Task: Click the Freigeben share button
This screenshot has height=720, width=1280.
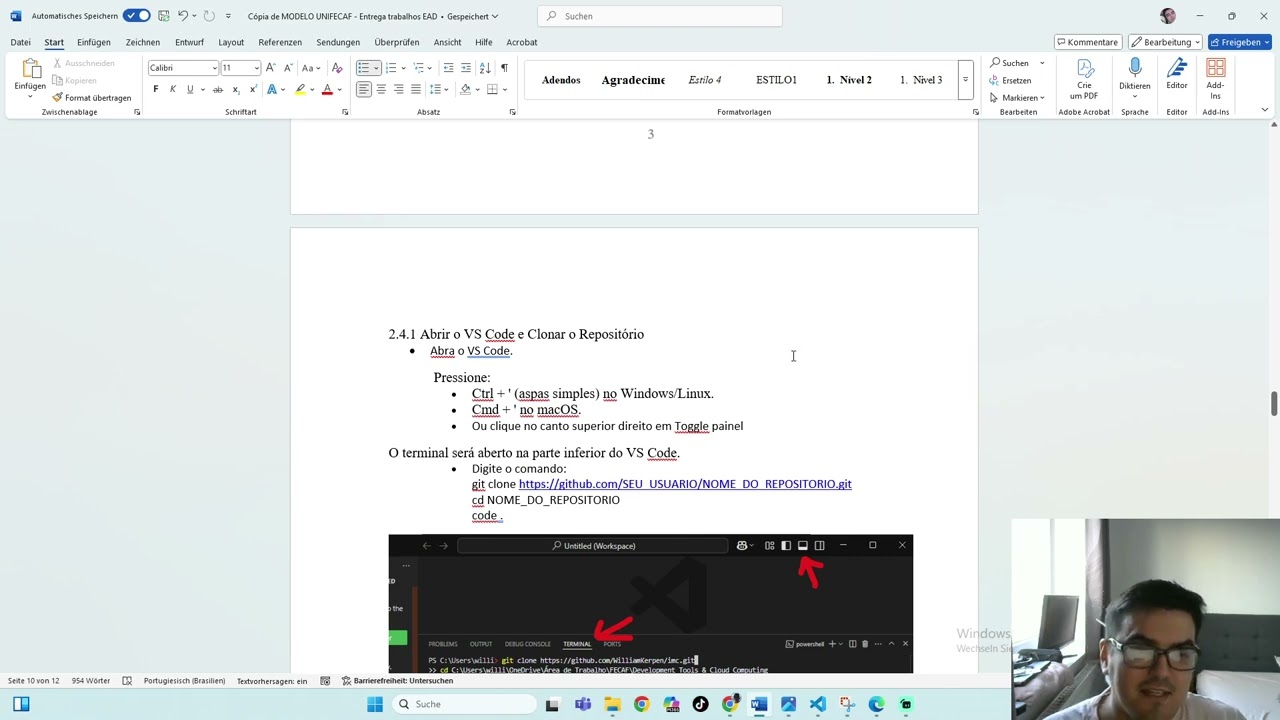Action: (x=1239, y=42)
